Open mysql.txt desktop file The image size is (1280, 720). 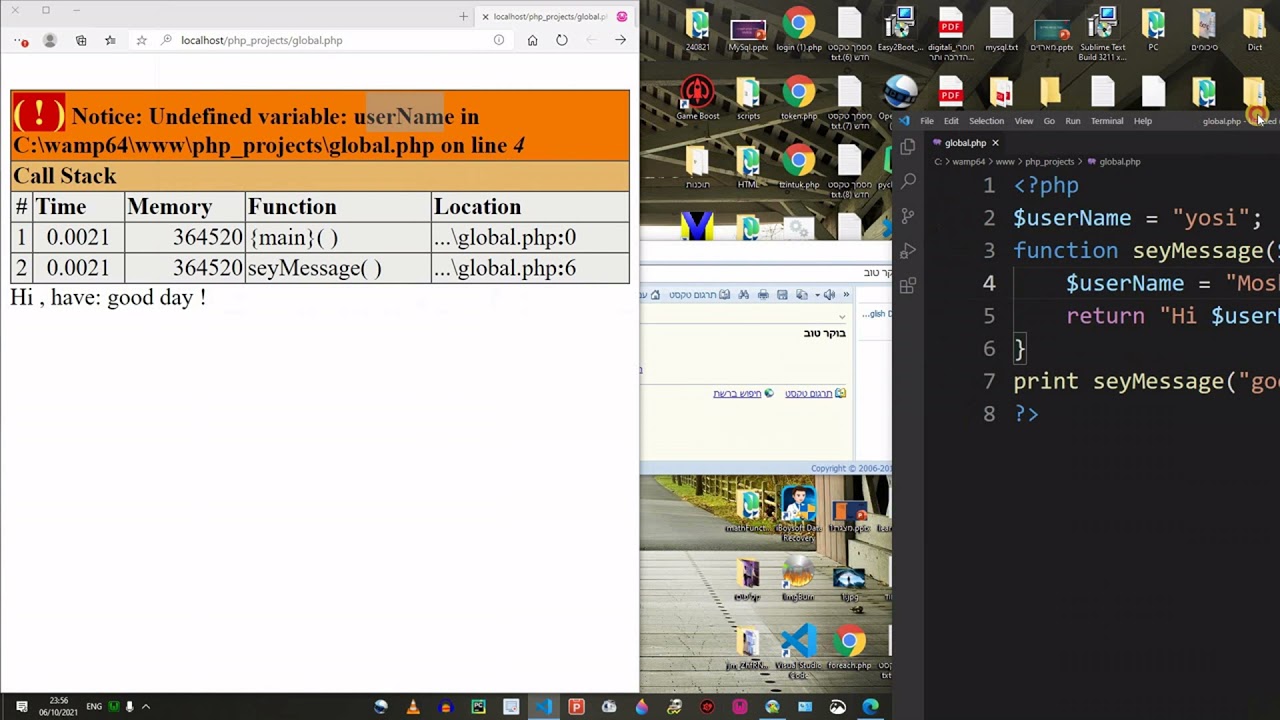point(1001,31)
